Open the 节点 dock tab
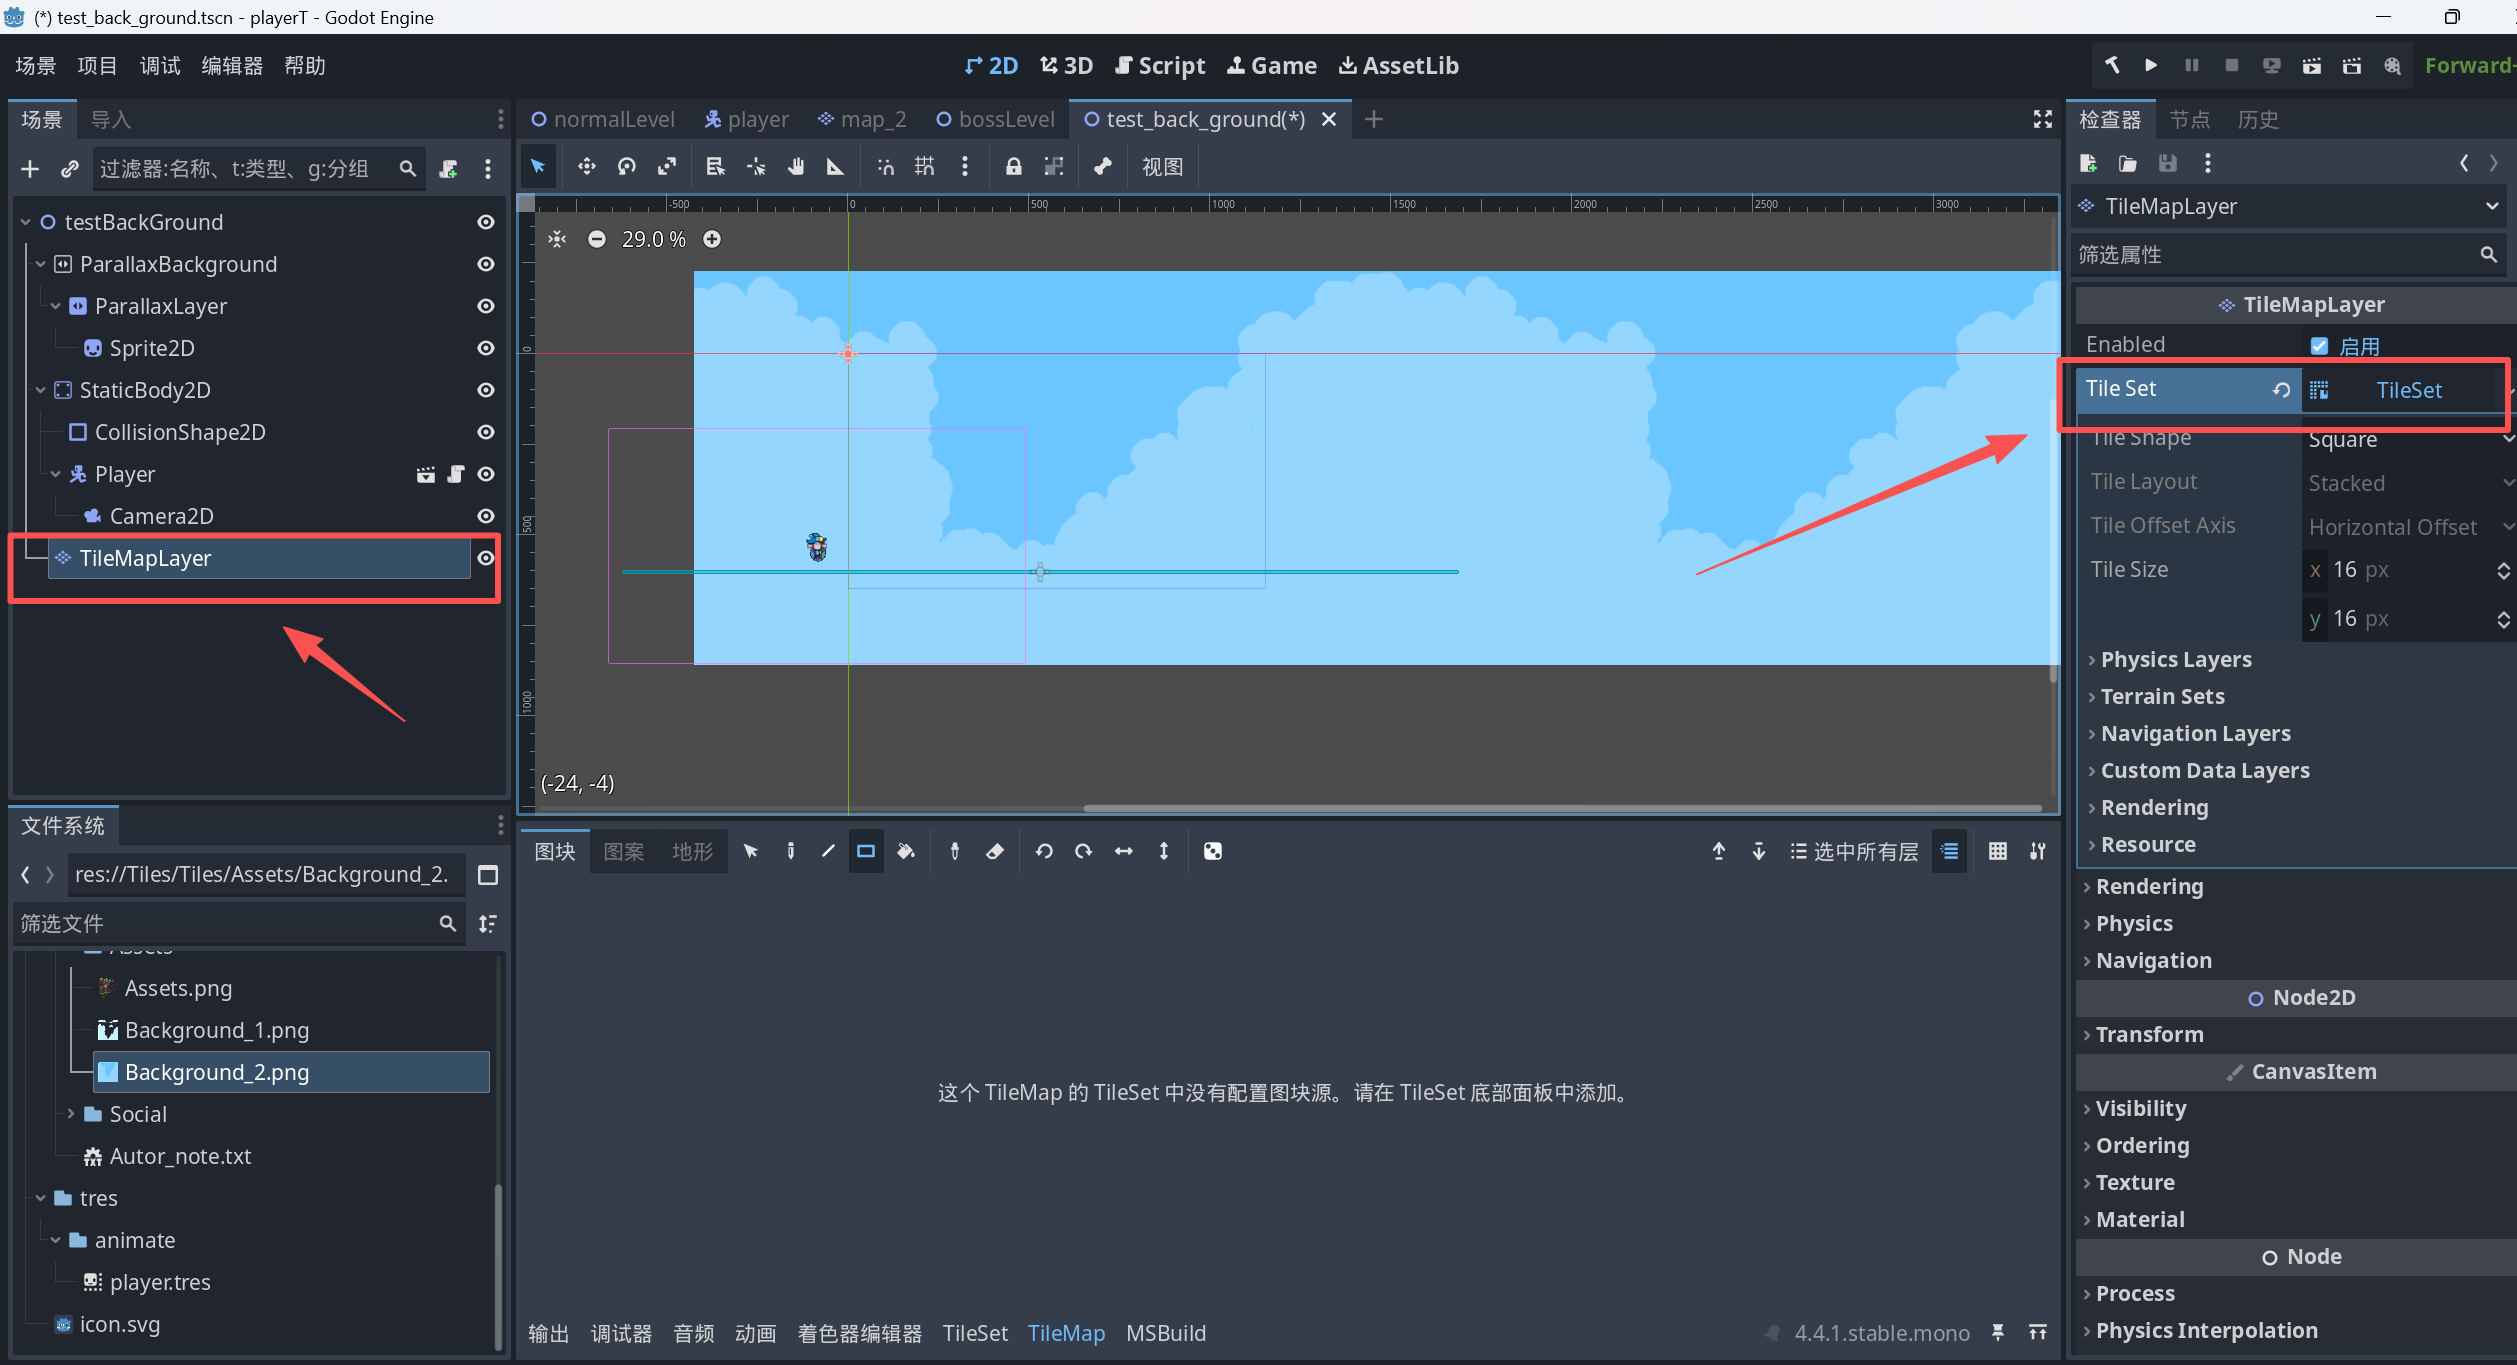Image resolution: width=2517 pixels, height=1365 pixels. [x=2190, y=120]
